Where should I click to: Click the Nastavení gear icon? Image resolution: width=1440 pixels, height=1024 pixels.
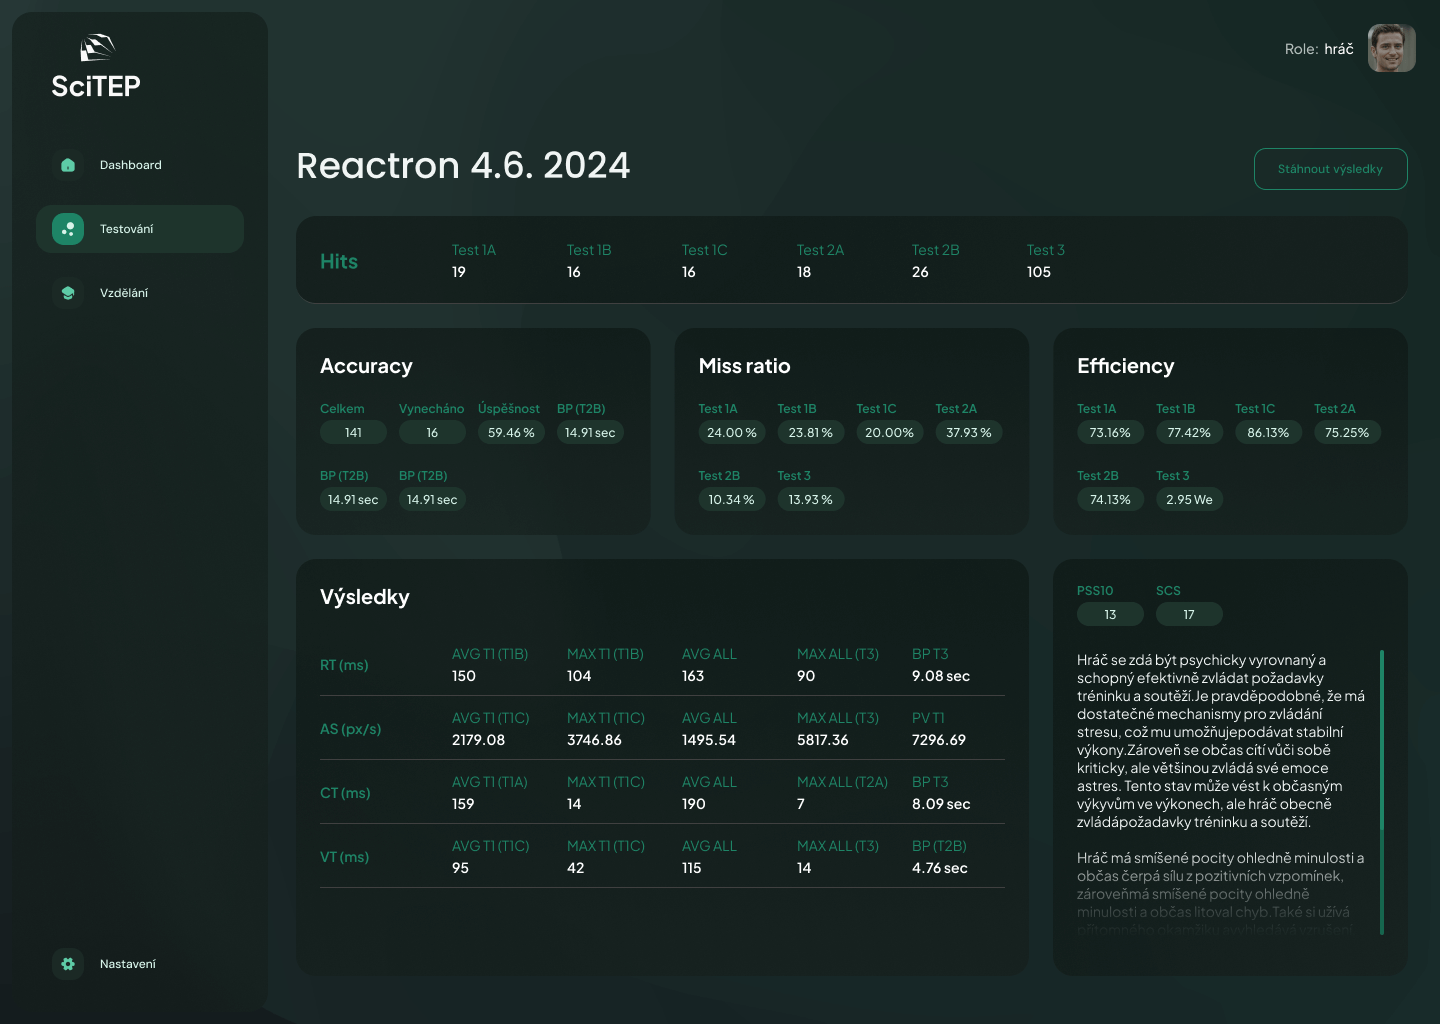[x=68, y=964]
